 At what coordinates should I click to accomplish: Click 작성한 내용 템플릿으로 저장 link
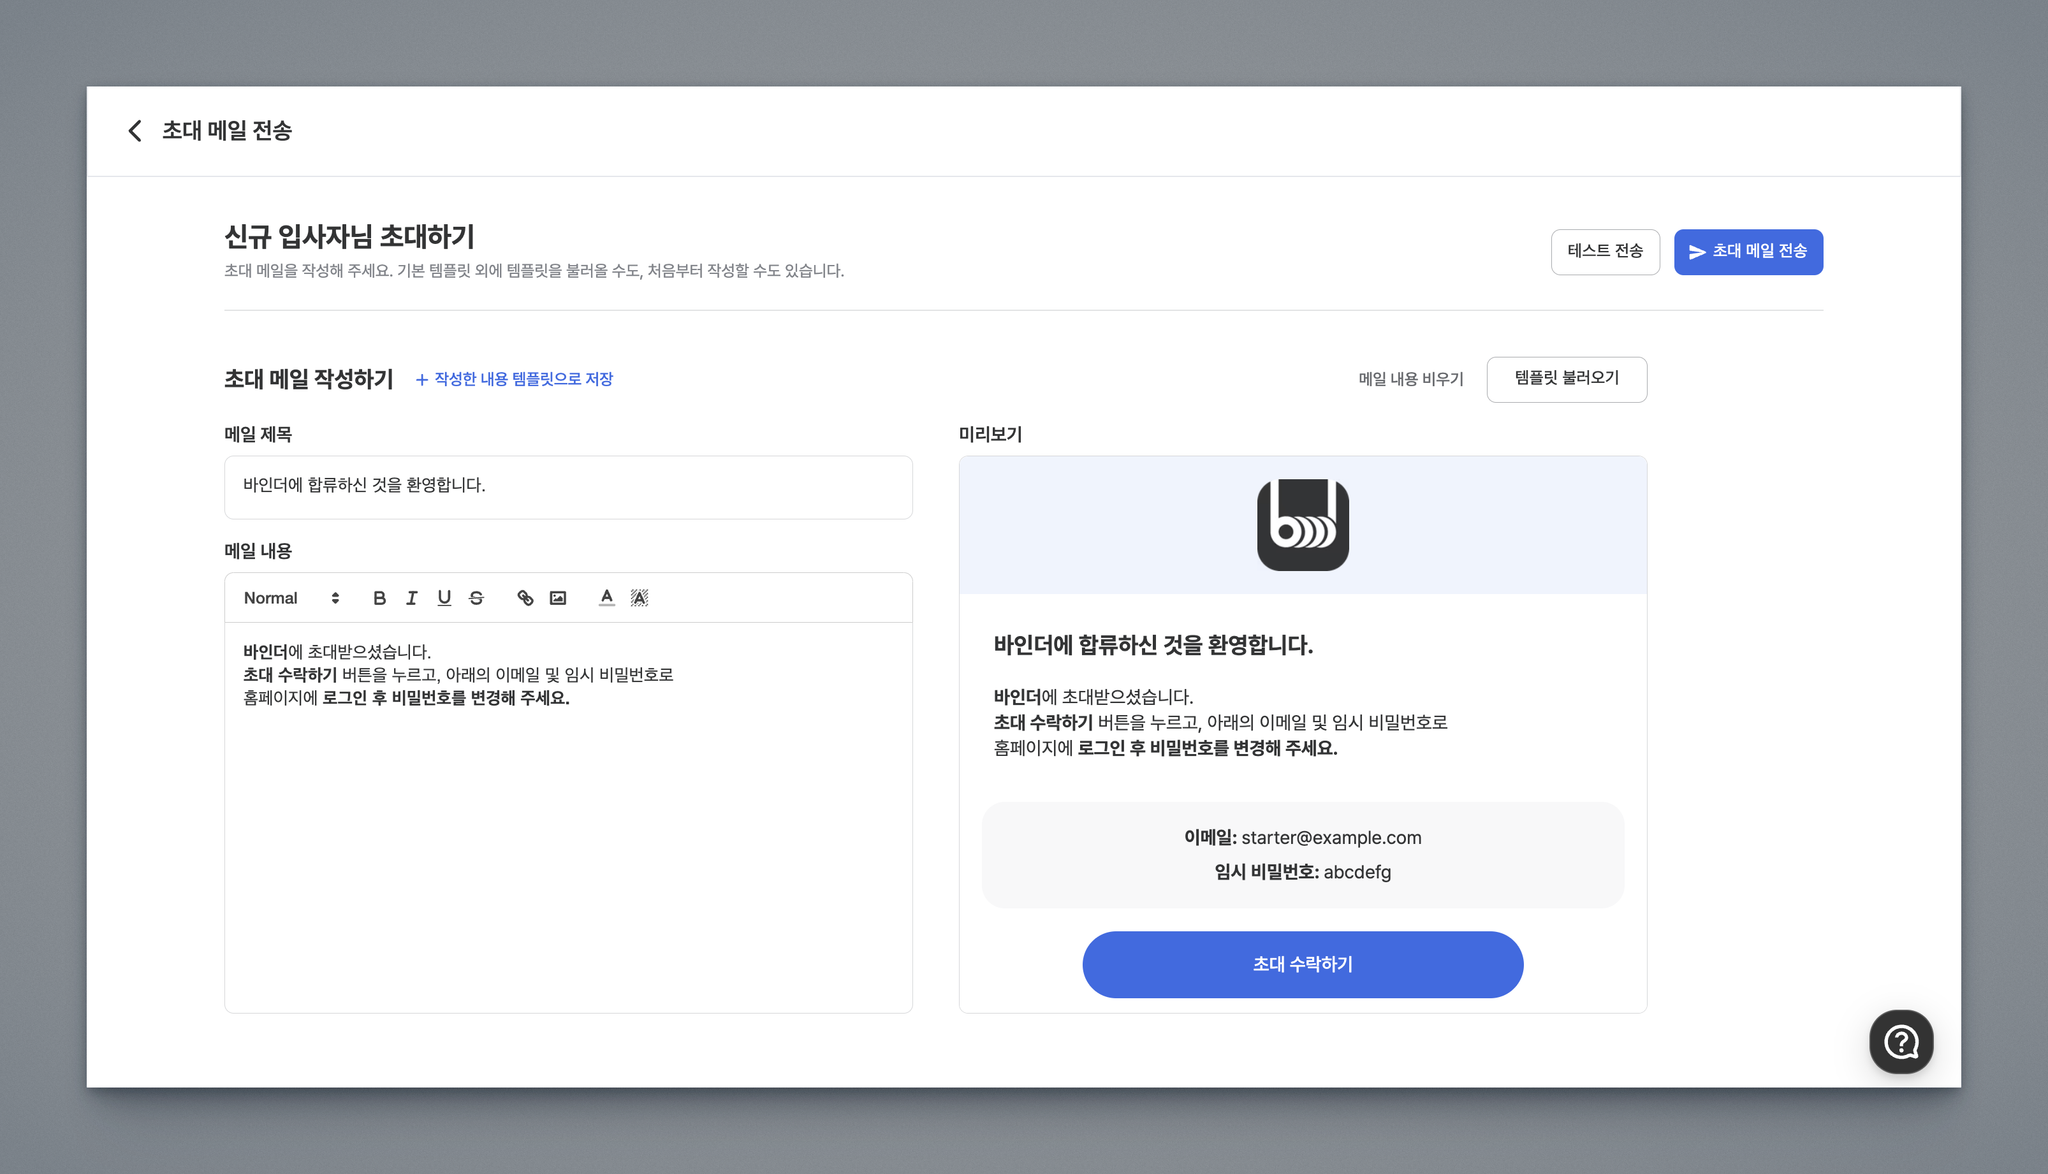click(x=514, y=379)
